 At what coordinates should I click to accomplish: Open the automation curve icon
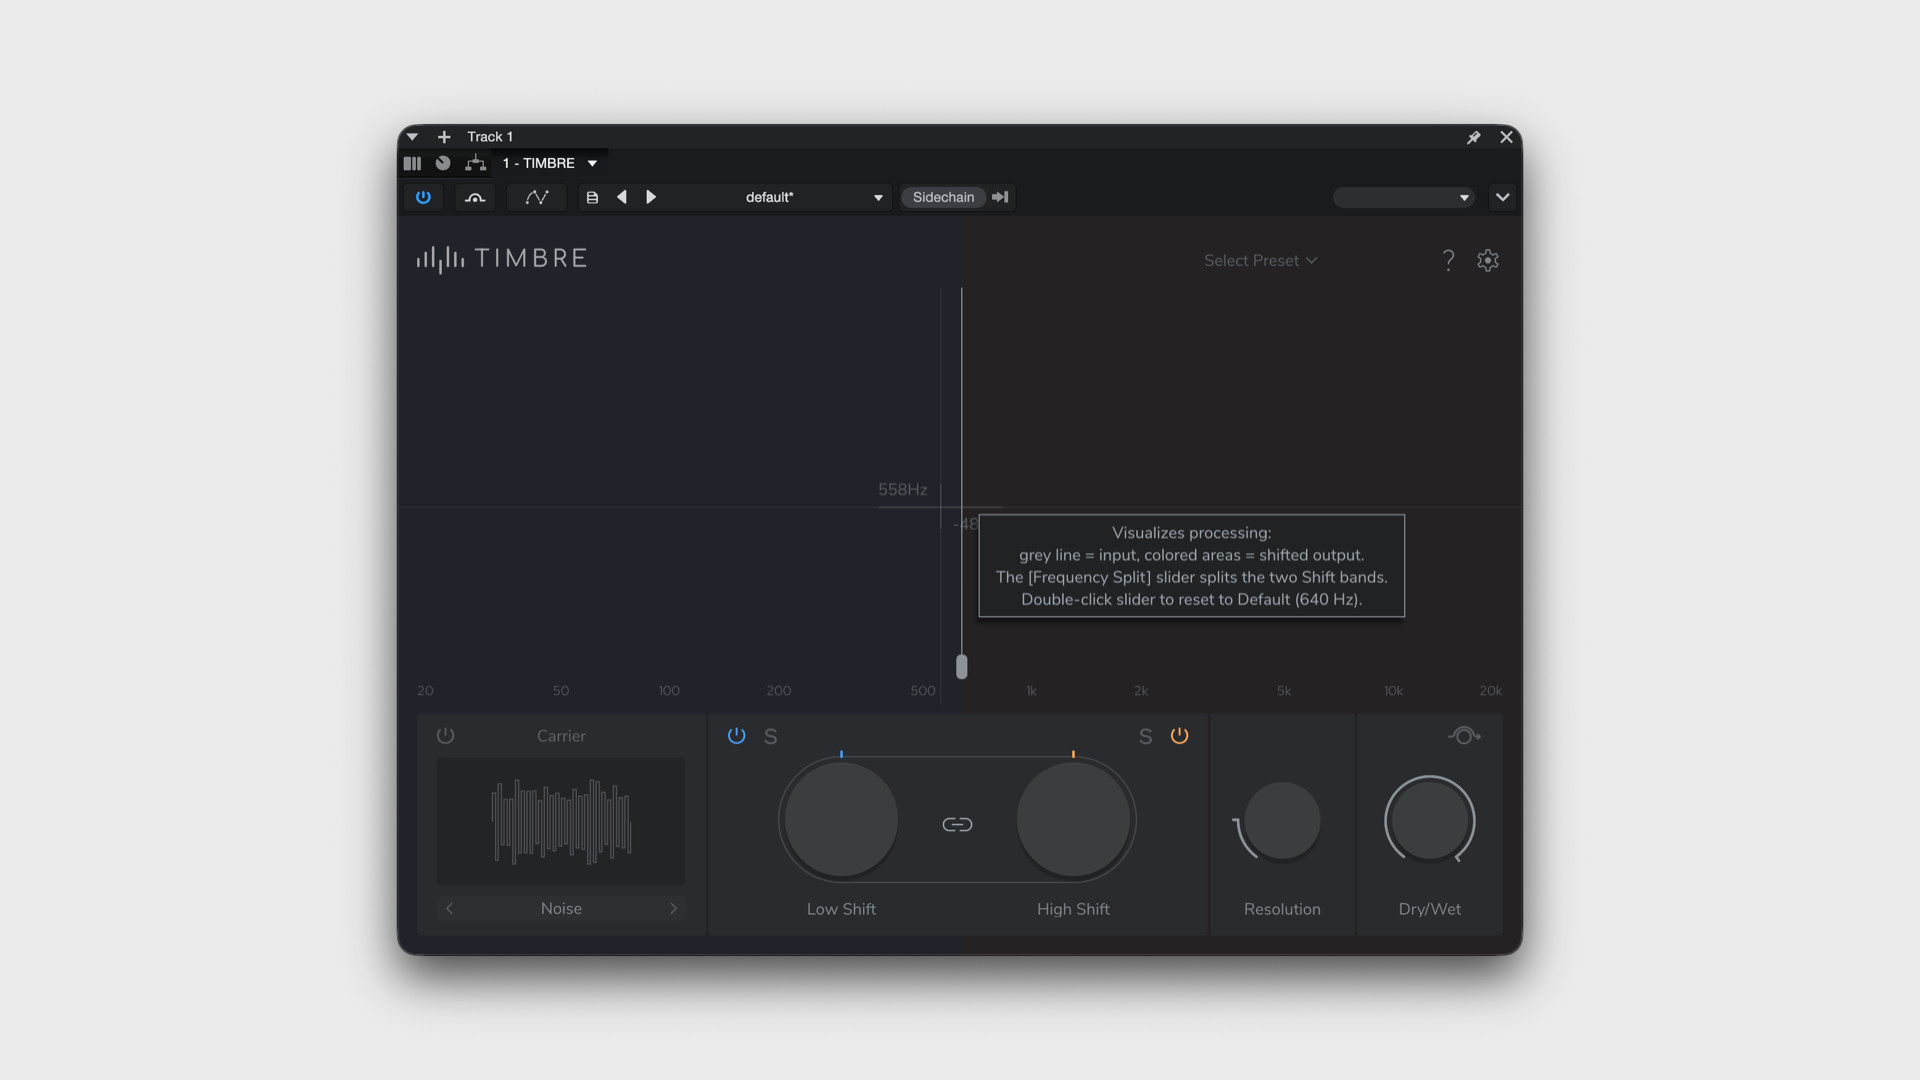537,197
